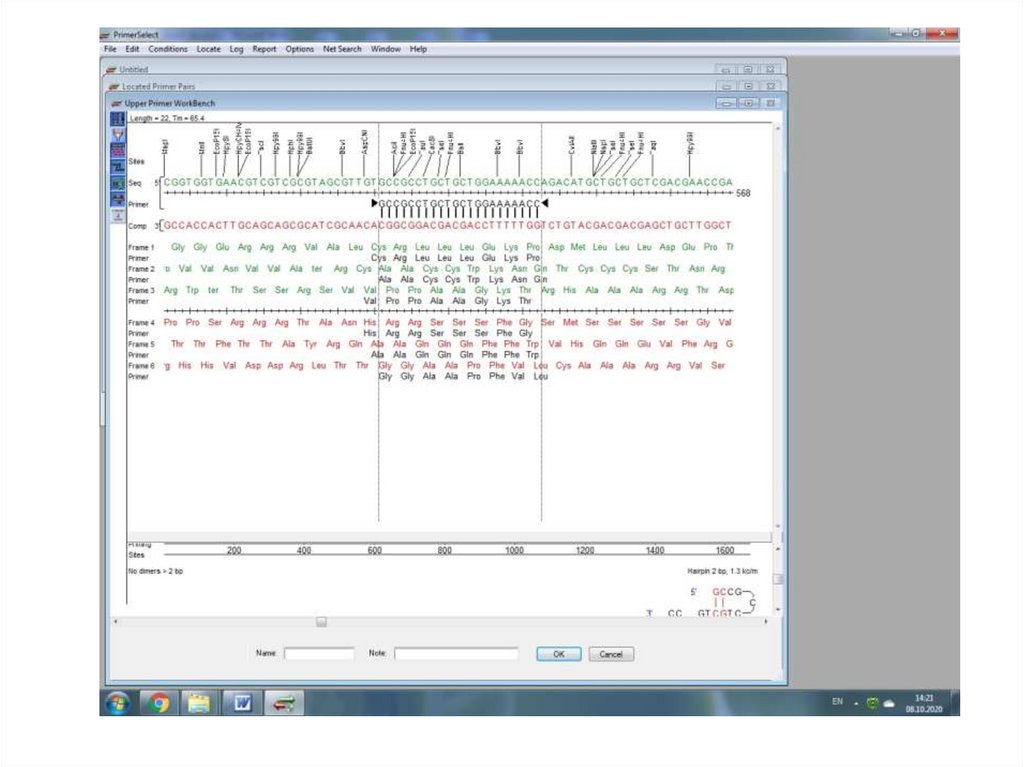Click the blue staircase sidebar tool icon

(x=118, y=167)
